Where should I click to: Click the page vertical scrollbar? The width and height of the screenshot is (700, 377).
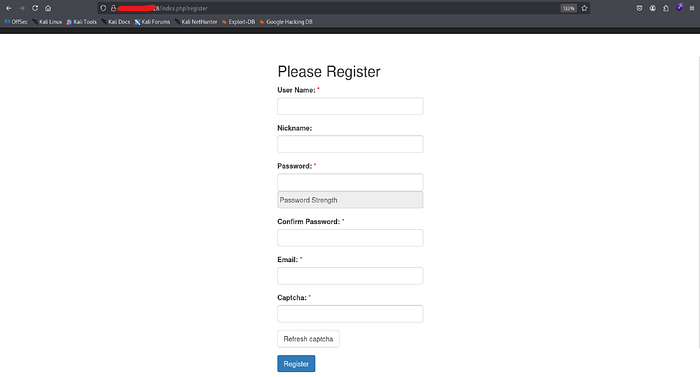click(698, 201)
